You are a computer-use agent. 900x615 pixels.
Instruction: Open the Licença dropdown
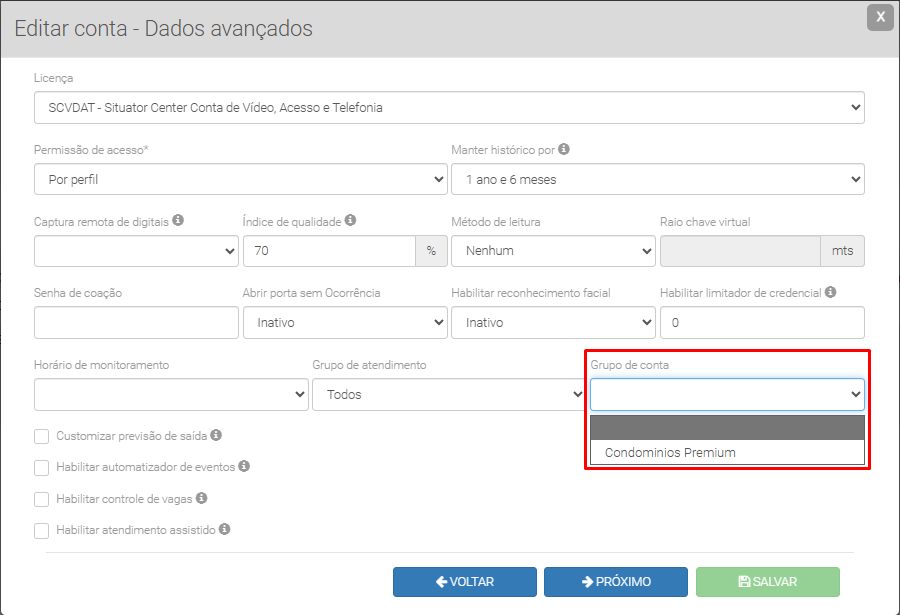(x=449, y=107)
